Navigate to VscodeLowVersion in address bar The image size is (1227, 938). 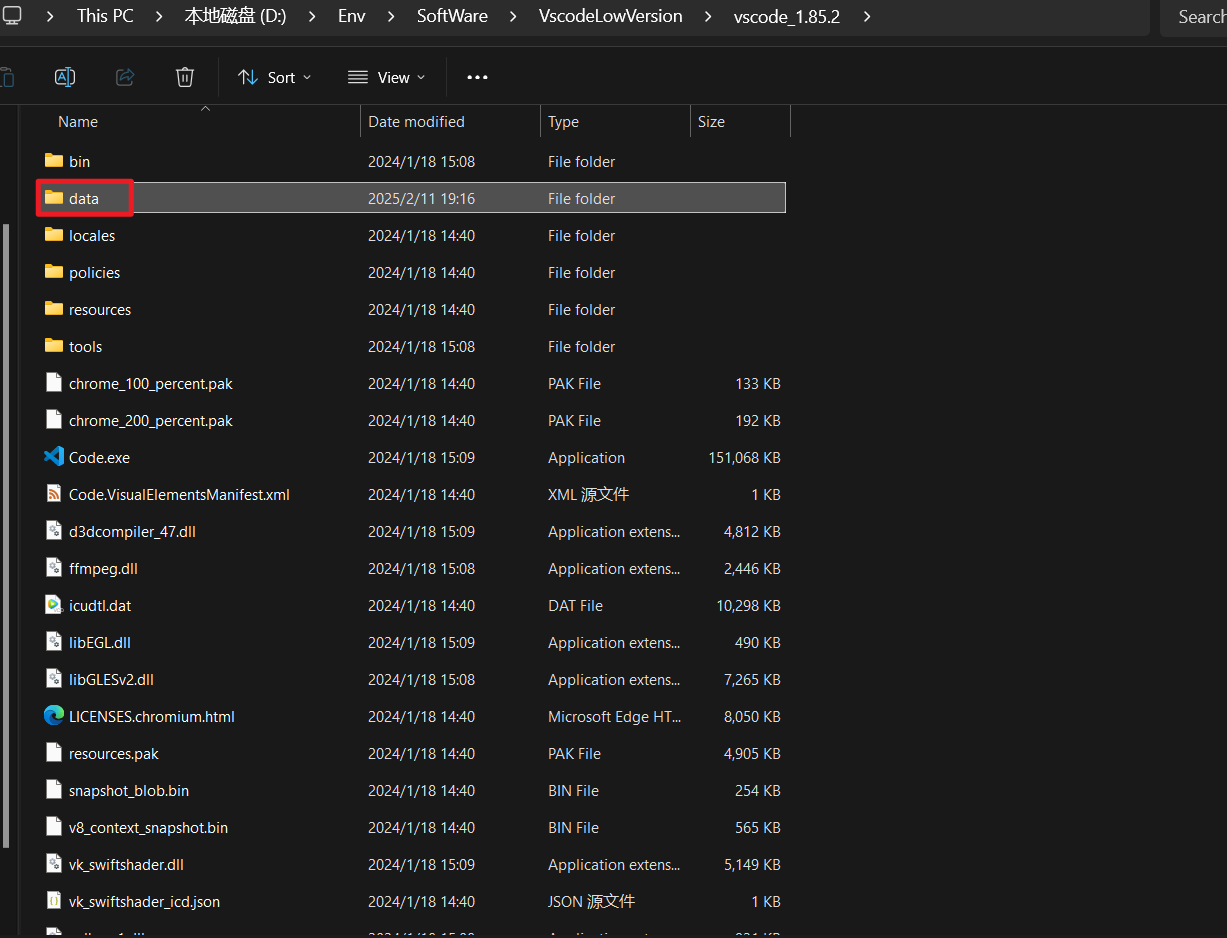(610, 16)
